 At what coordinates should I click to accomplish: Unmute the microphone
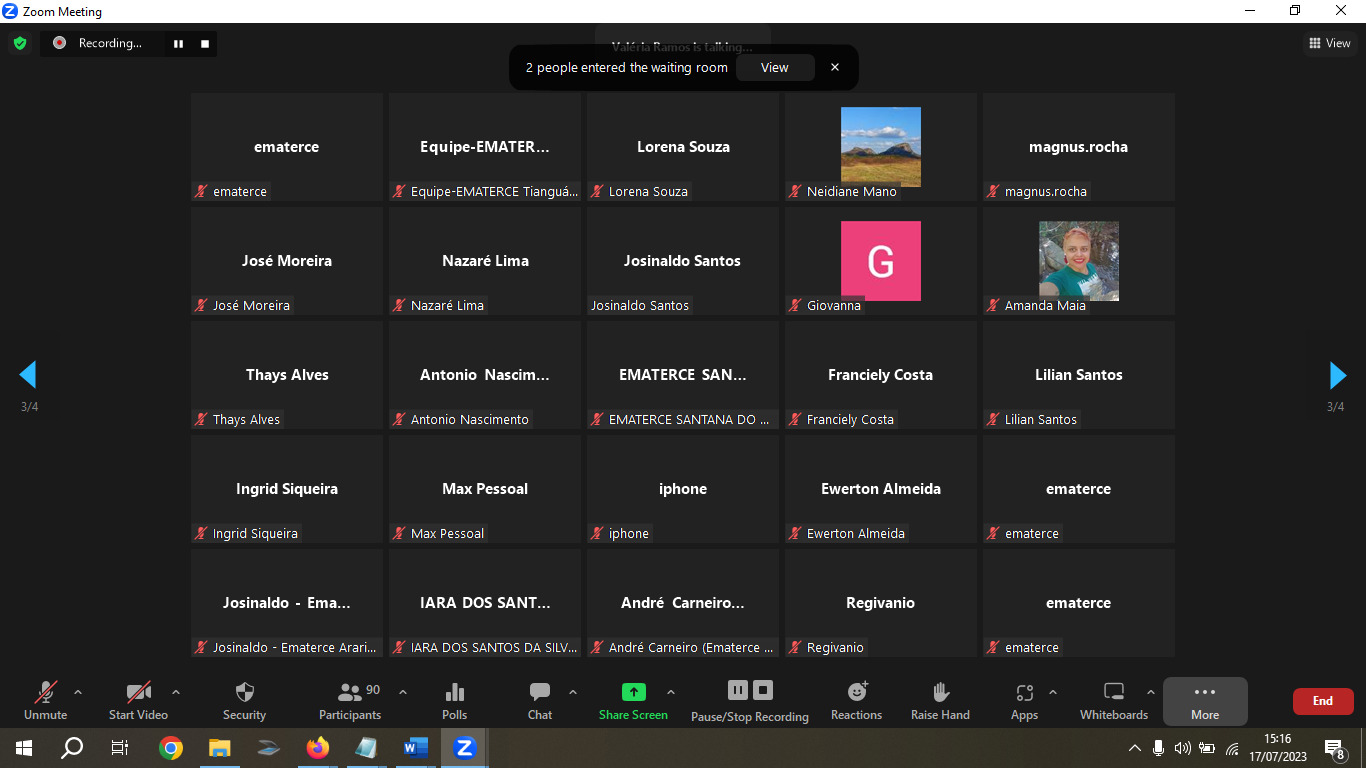point(45,700)
